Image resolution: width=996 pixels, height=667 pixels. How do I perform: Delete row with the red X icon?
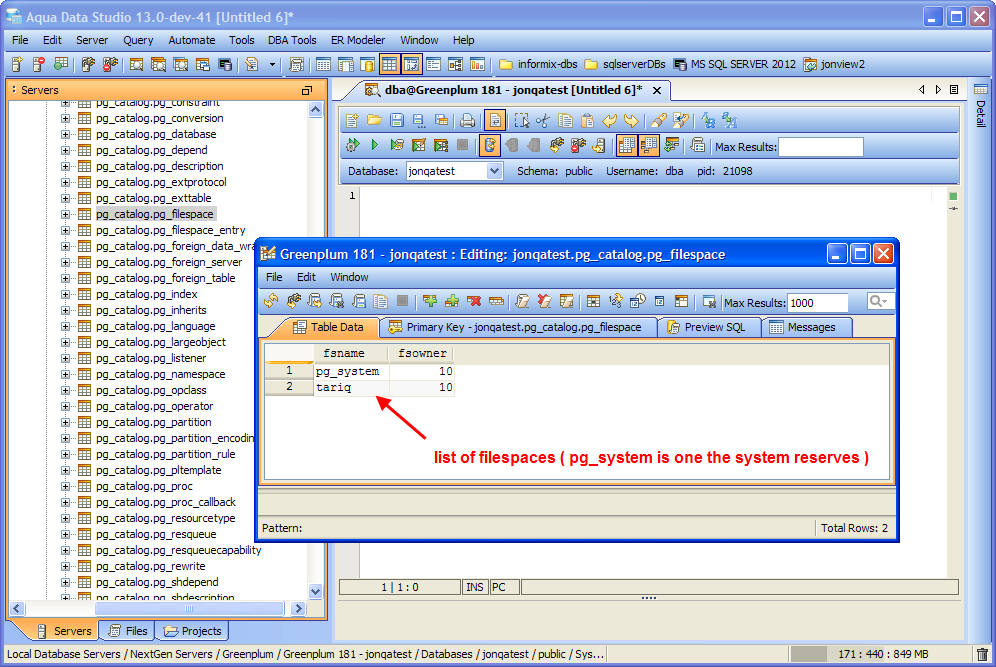pos(474,301)
